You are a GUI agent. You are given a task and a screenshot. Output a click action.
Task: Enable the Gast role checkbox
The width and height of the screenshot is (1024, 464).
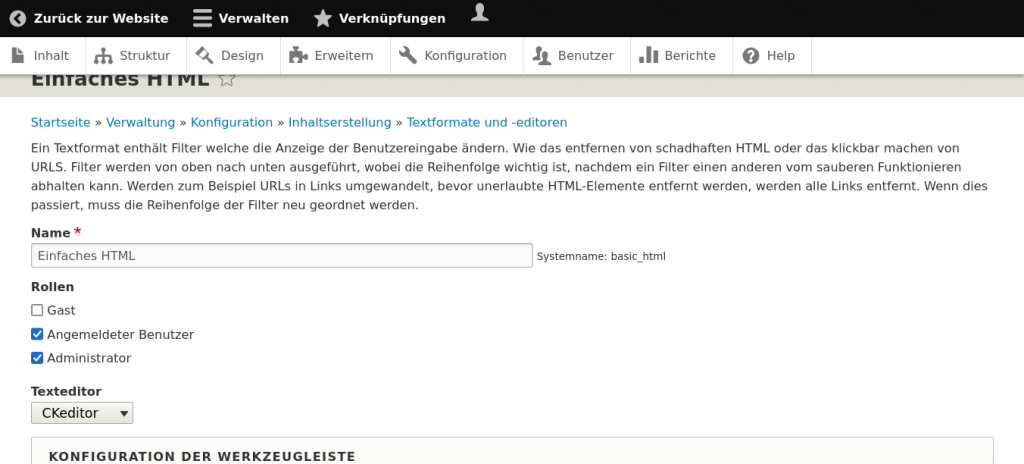point(37,310)
